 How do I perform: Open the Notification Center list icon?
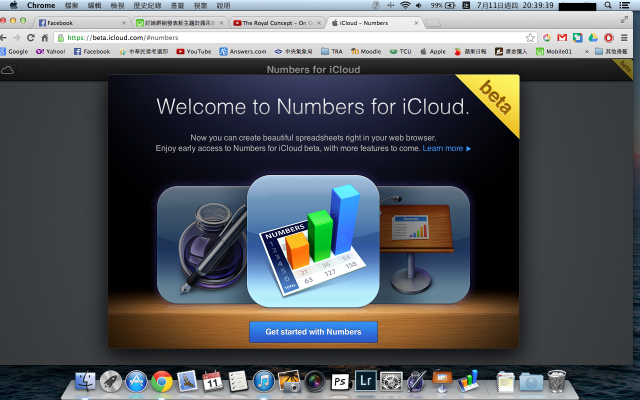pos(624,5)
